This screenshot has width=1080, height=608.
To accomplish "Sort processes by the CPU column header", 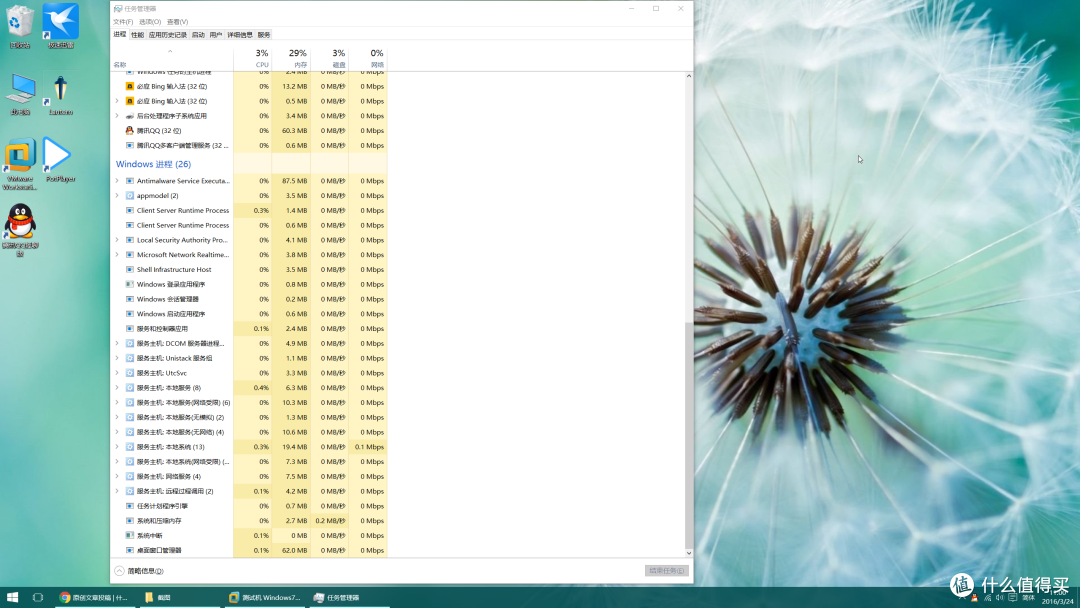I will coord(253,59).
